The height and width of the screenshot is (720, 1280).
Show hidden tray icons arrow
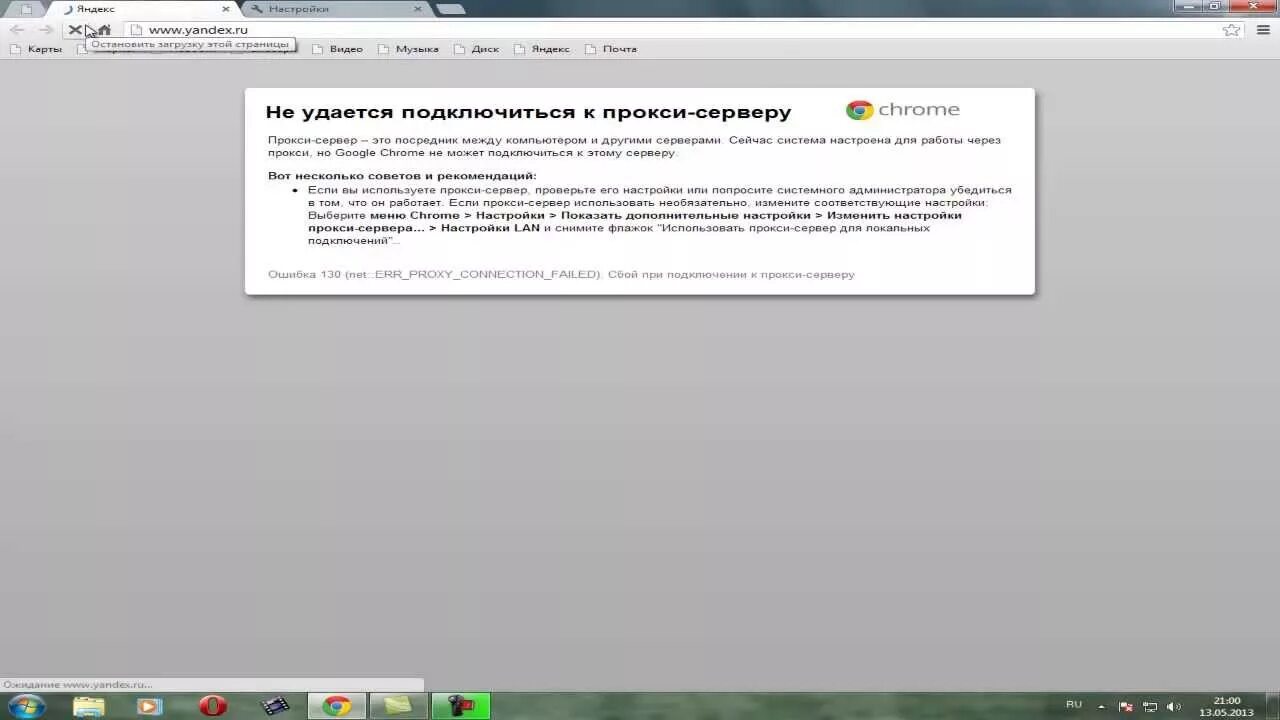[x=1102, y=706]
